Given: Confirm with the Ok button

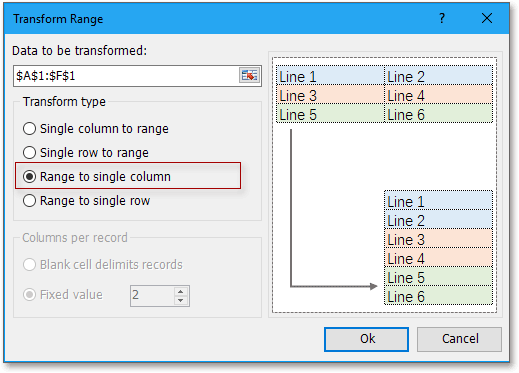Looking at the screenshot, I should pyautogui.click(x=366, y=339).
